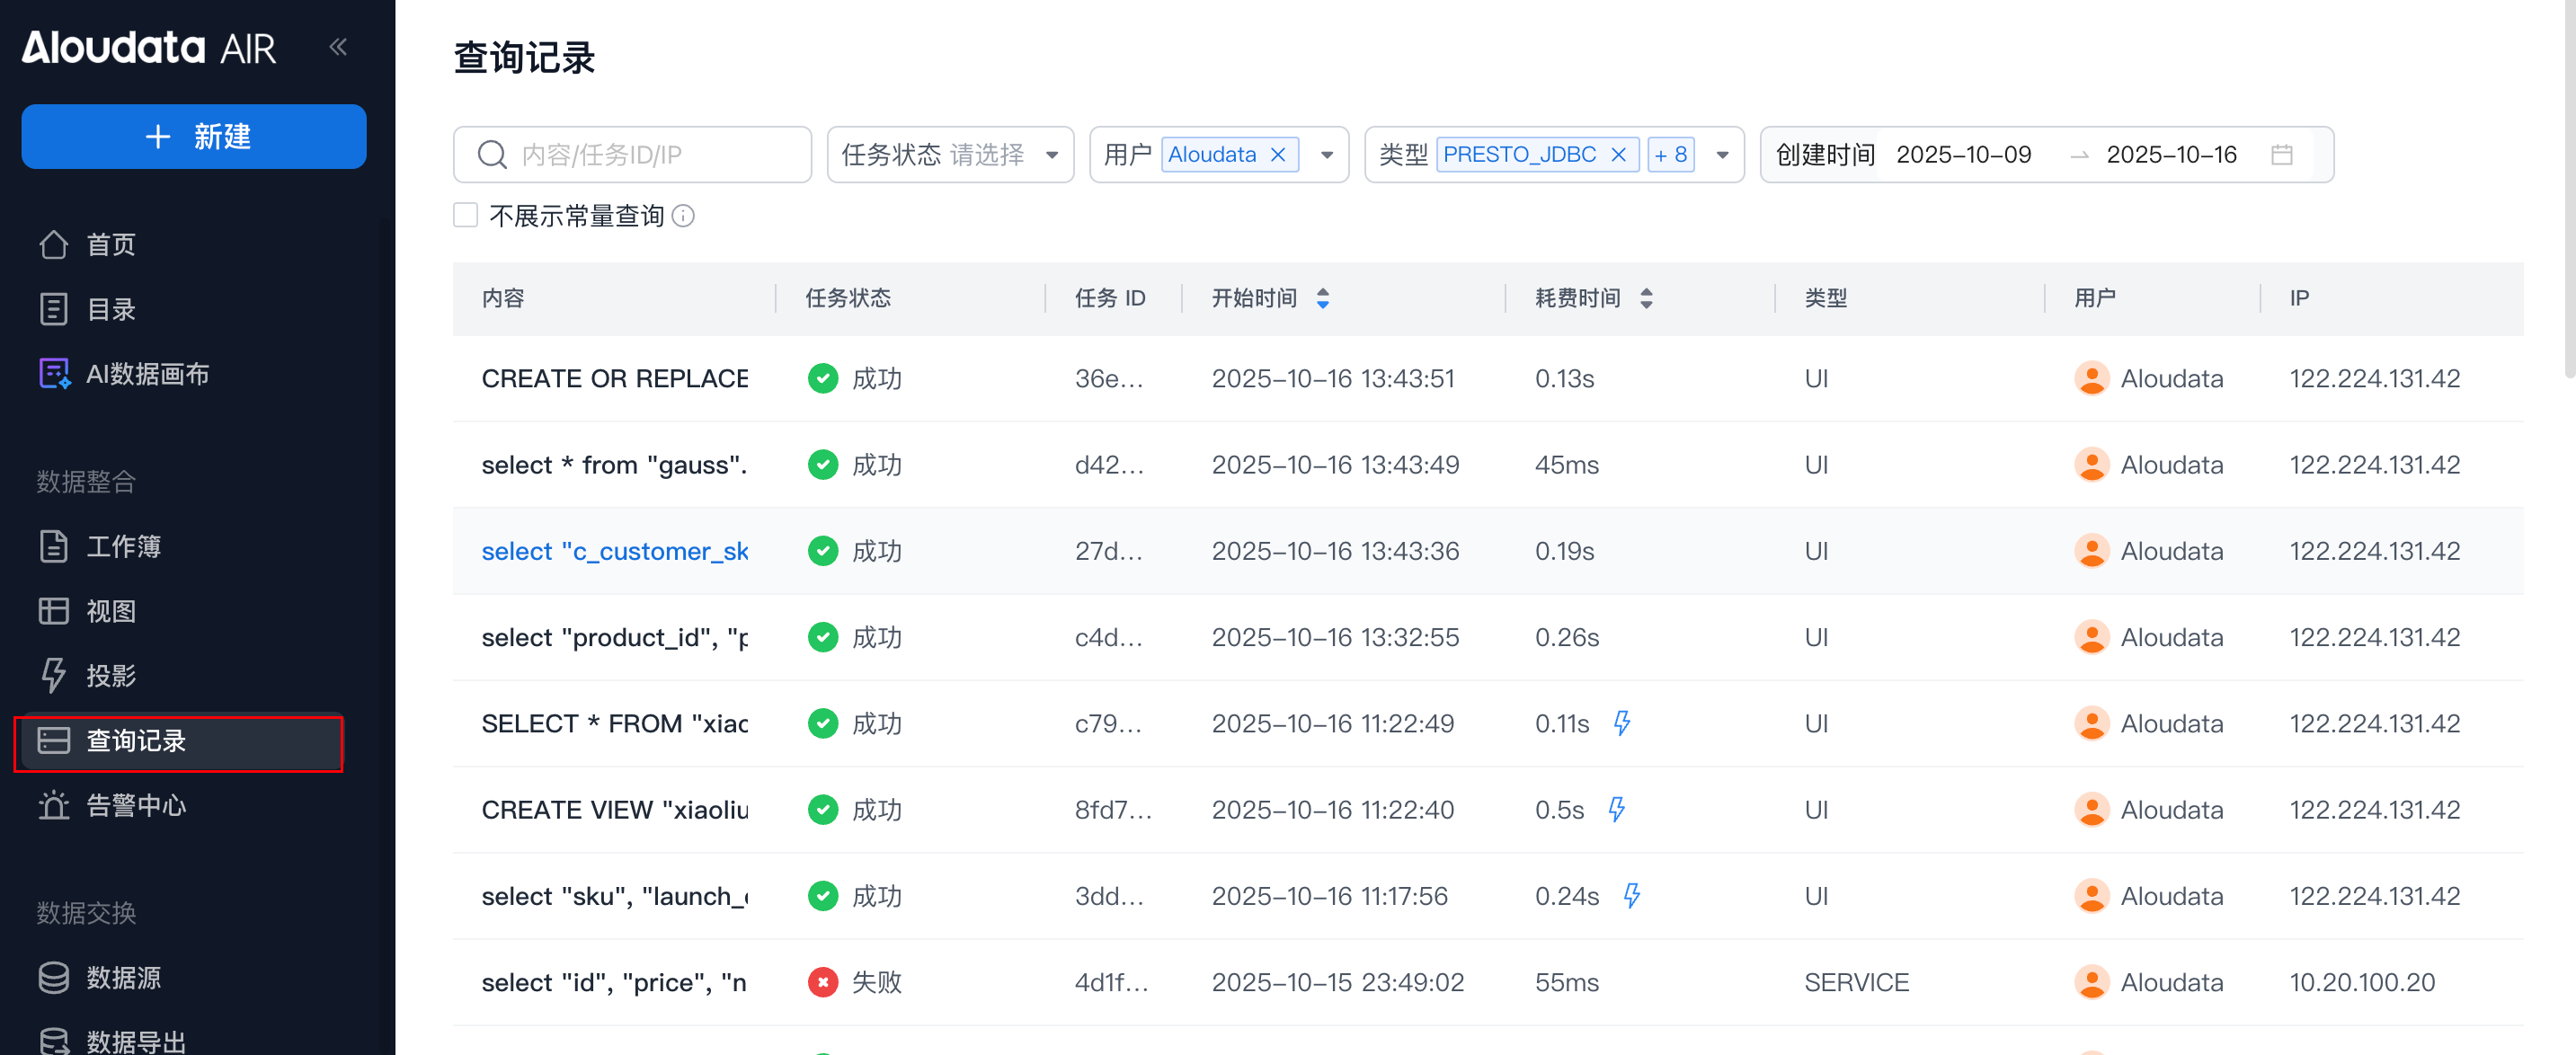This screenshot has height=1055, width=2576.
Task: Expand the 用户 filter dropdown arrow
Action: pos(1326,155)
